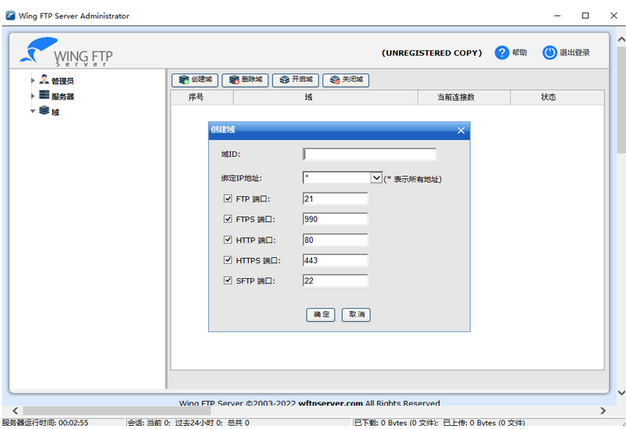This screenshot has height=429, width=626.
Task: Click the 会话 sessions status bar entry
Action: 188,423
